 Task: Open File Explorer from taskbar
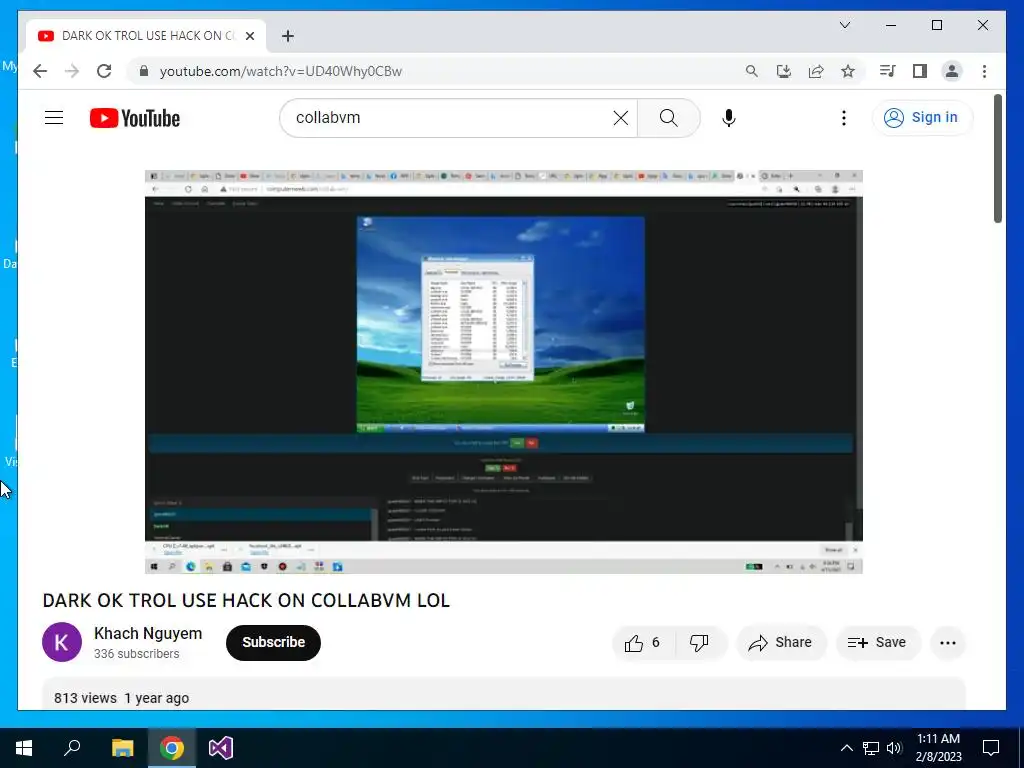122,748
